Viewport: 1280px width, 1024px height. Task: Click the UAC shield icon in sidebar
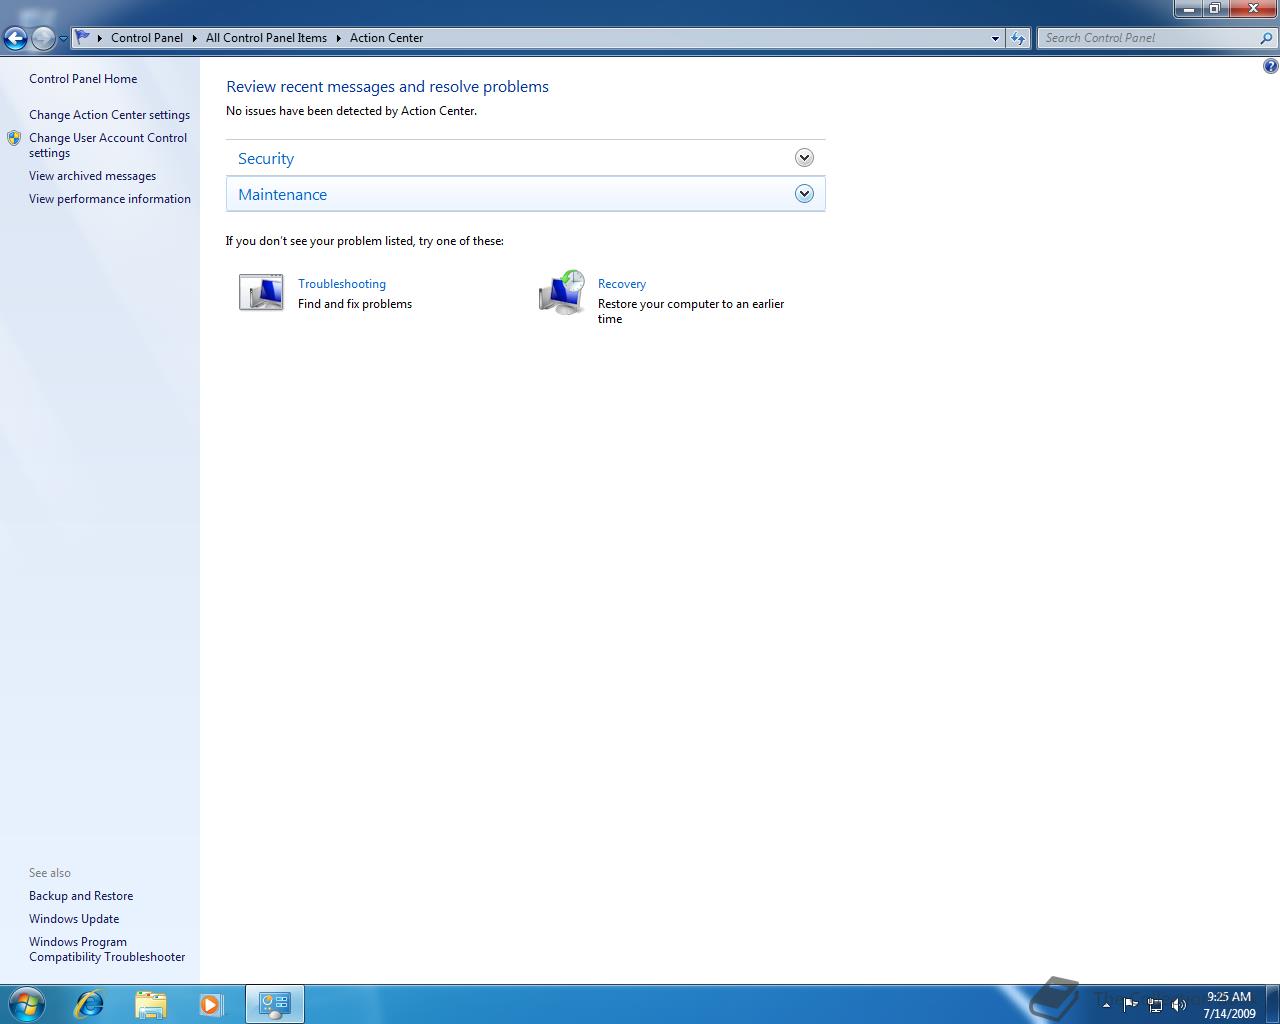point(14,138)
